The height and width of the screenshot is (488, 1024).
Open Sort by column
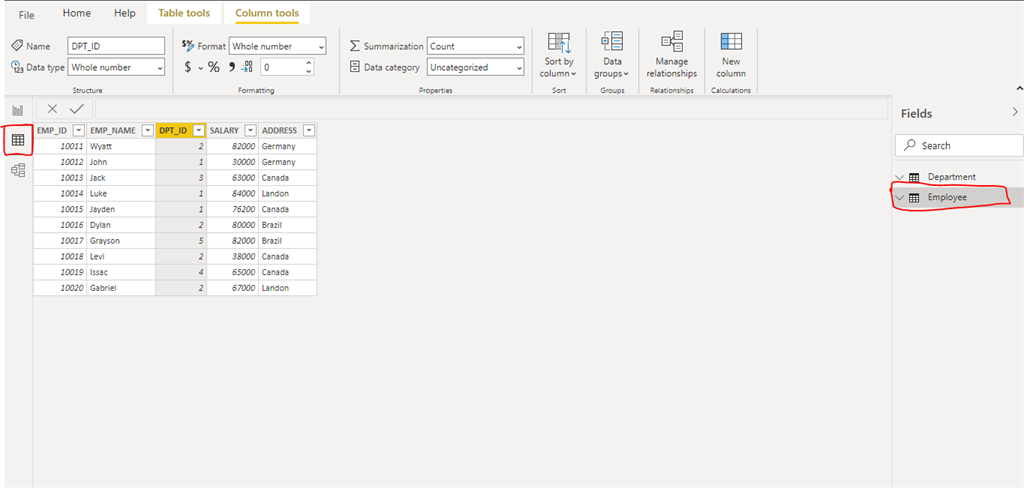tap(558, 55)
